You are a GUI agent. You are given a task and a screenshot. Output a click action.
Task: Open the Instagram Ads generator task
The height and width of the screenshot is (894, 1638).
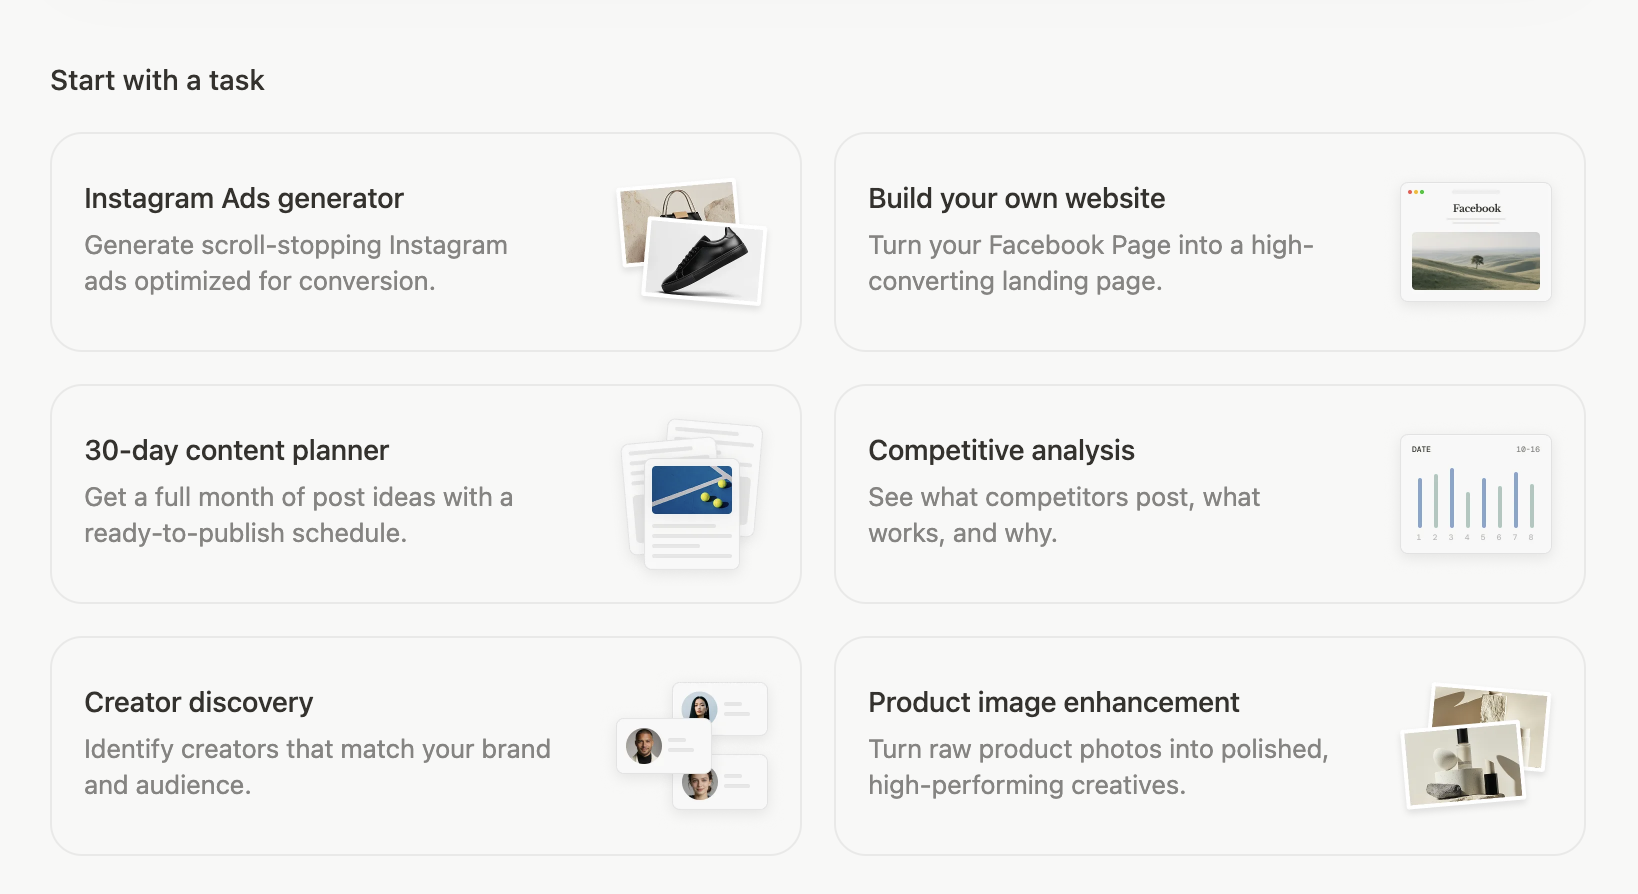pos(244,198)
